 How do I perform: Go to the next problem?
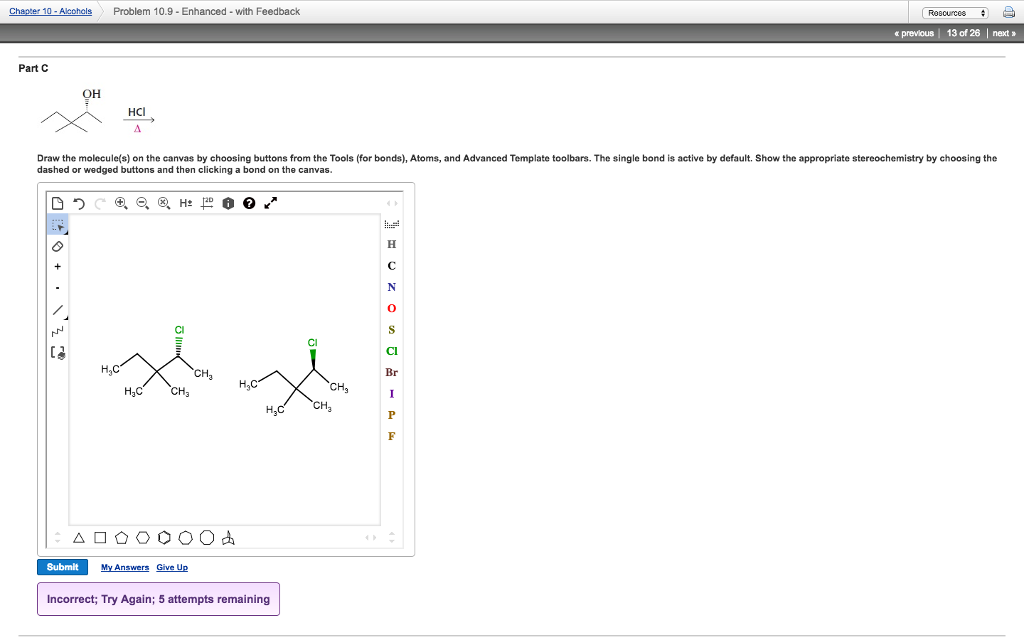(x=1003, y=32)
